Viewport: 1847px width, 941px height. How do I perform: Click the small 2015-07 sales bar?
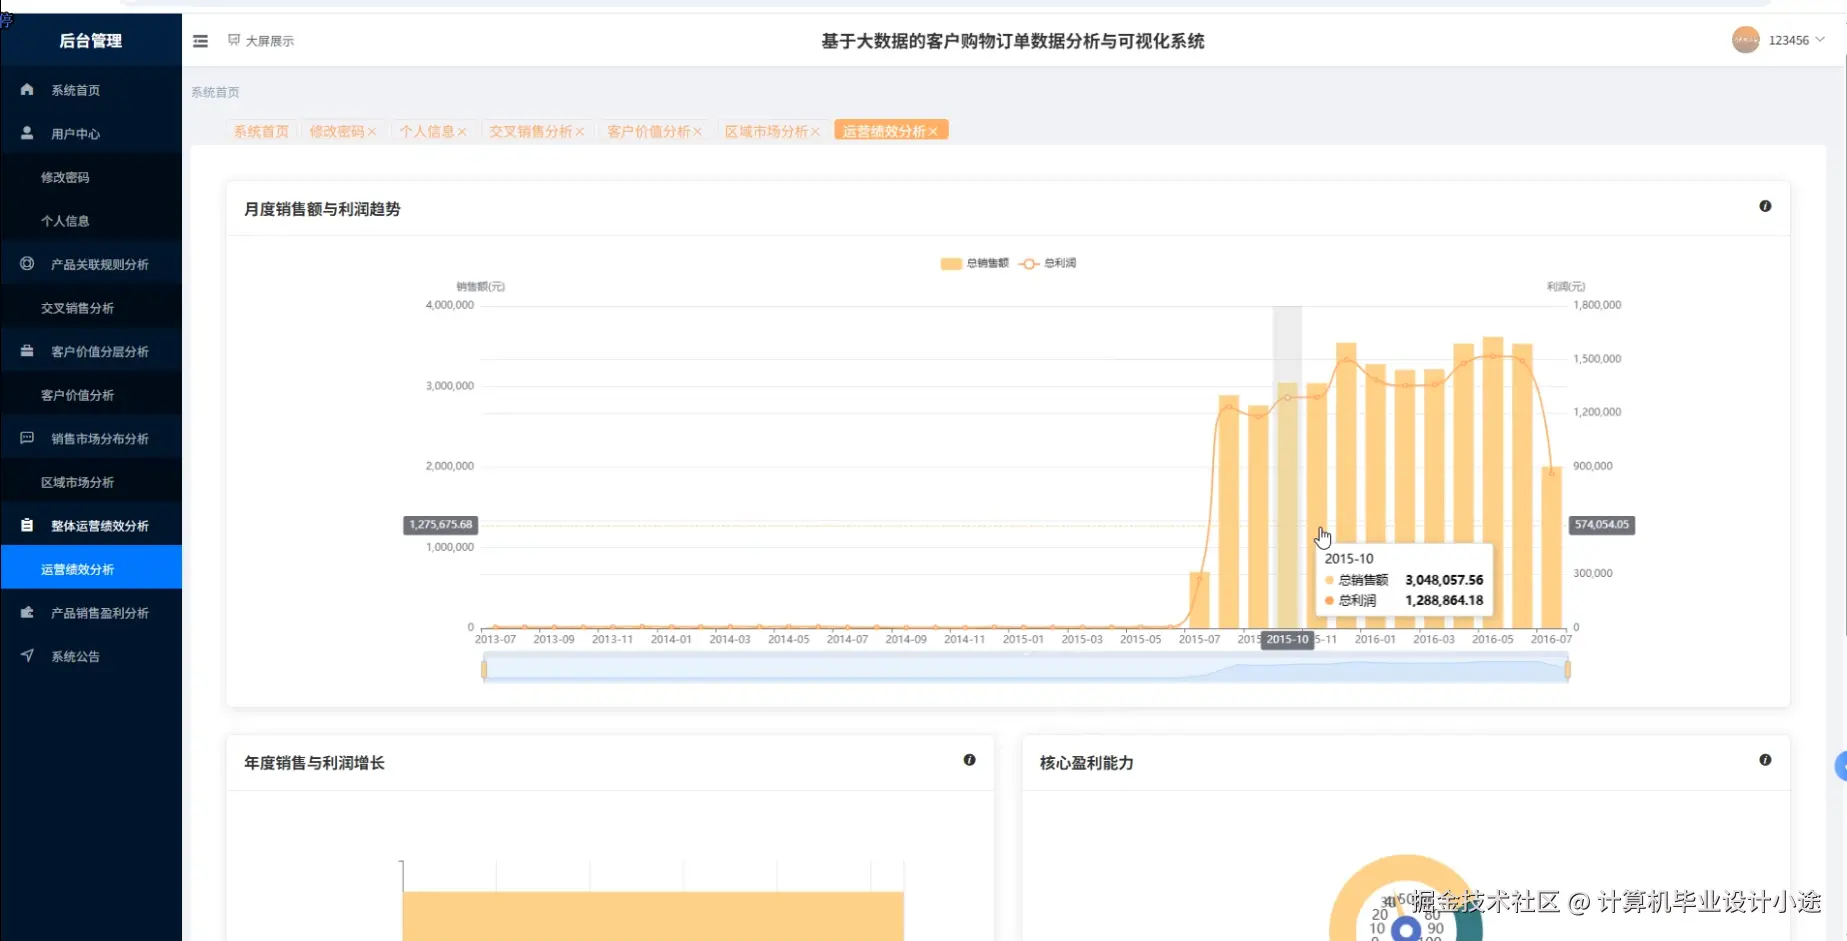[x=1199, y=600]
